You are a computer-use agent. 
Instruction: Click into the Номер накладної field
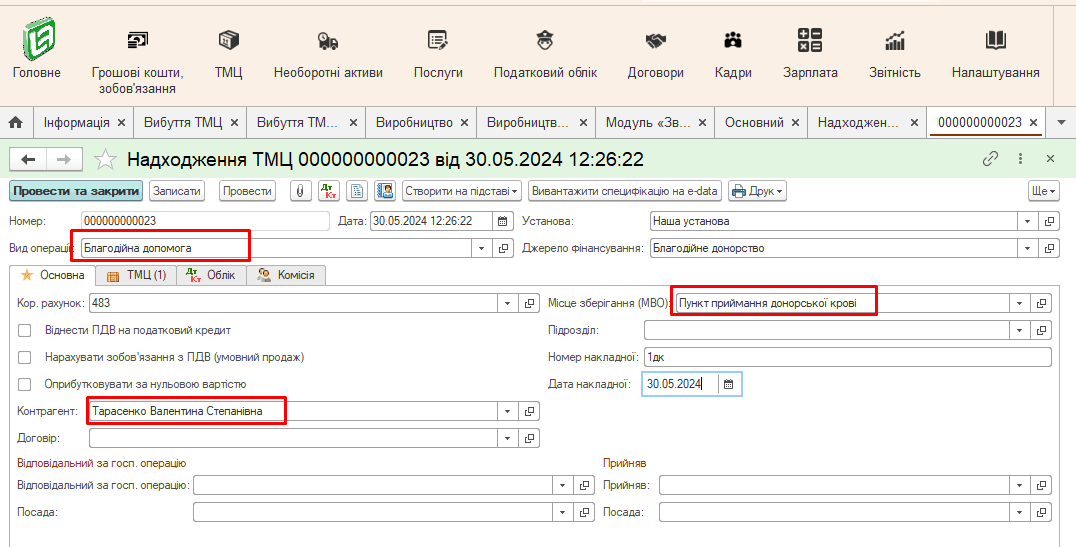845,357
